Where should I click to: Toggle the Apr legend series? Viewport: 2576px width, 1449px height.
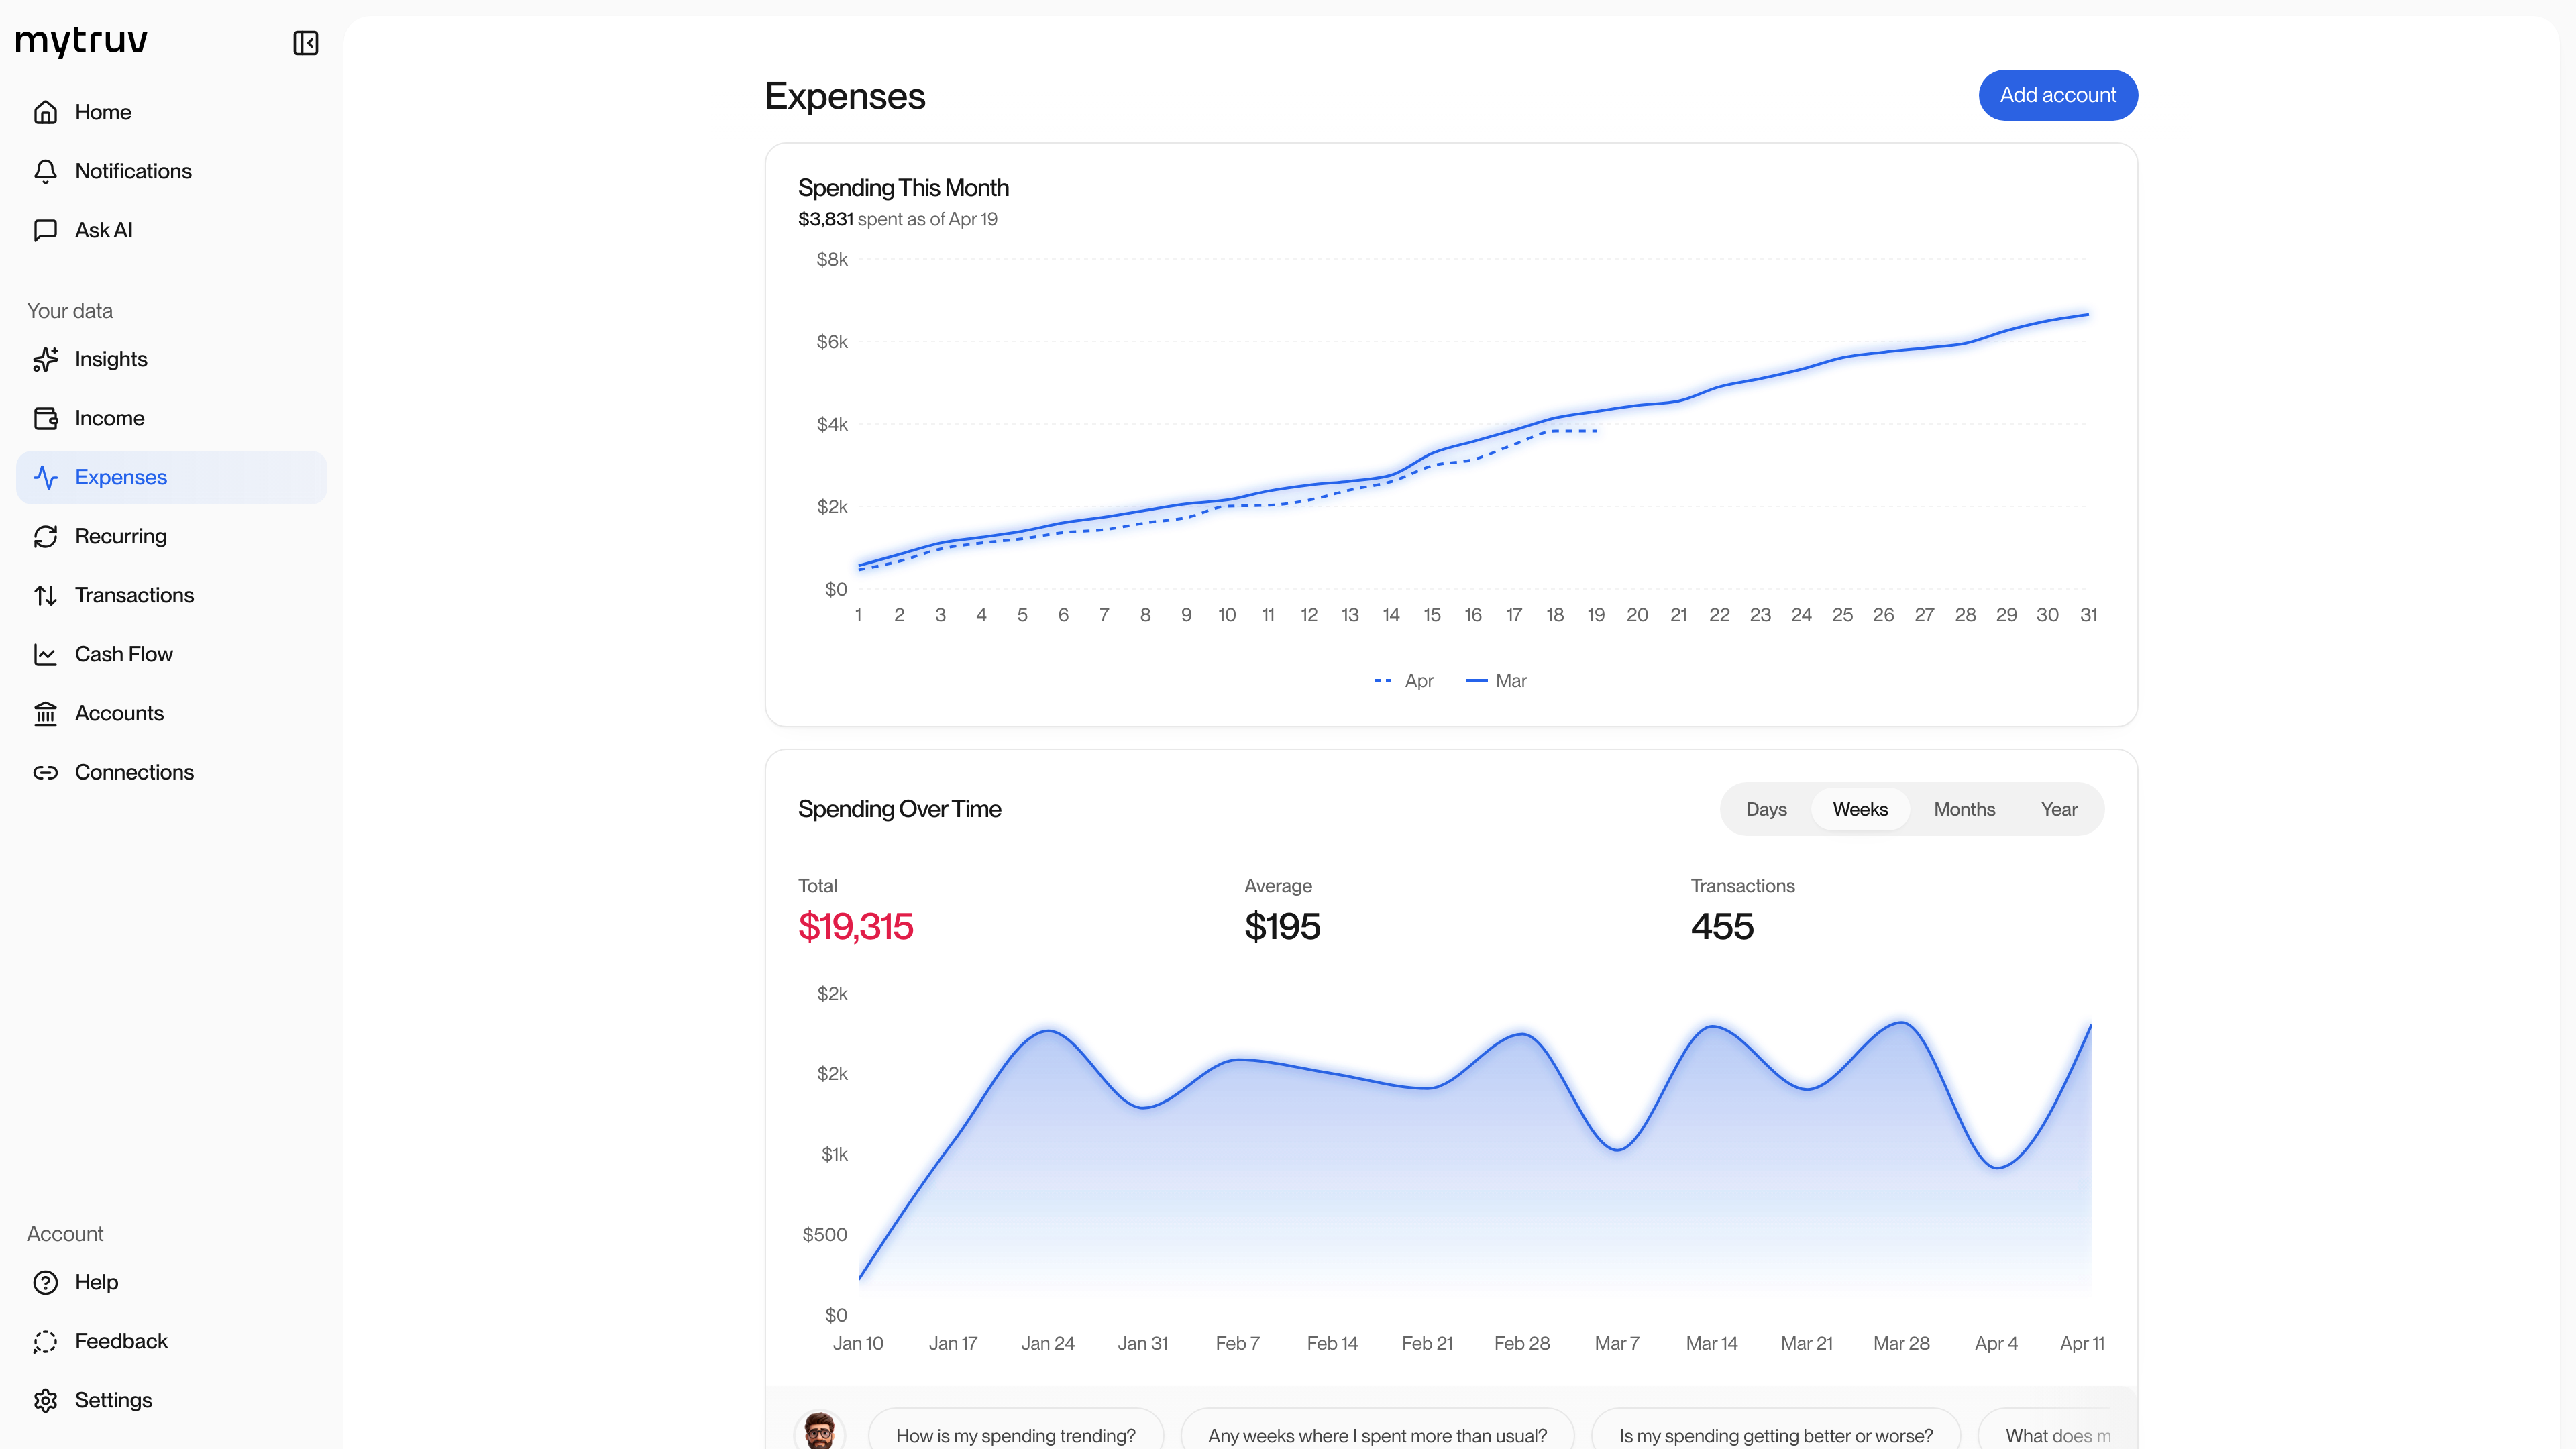(1404, 680)
